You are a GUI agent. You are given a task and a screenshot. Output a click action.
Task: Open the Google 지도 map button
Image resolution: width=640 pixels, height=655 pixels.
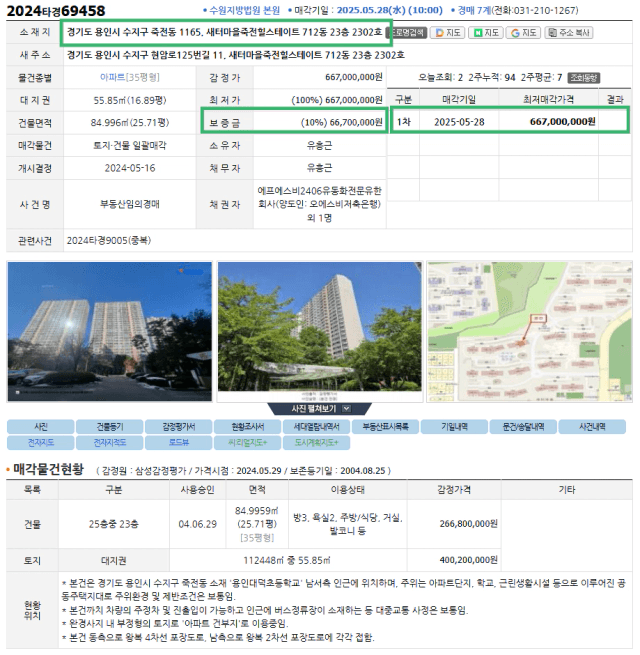(x=524, y=33)
